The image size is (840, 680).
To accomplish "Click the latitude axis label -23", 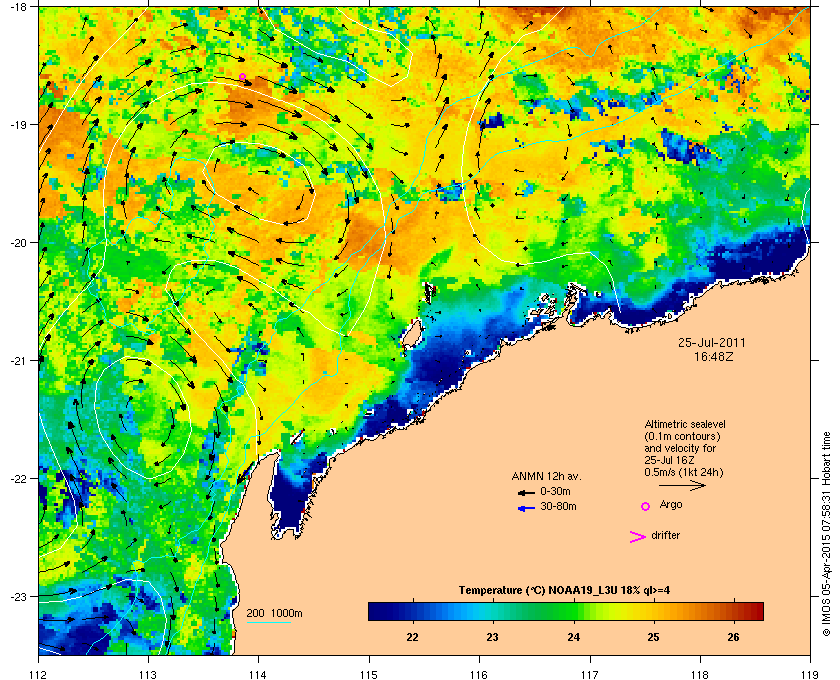I will click(18, 596).
